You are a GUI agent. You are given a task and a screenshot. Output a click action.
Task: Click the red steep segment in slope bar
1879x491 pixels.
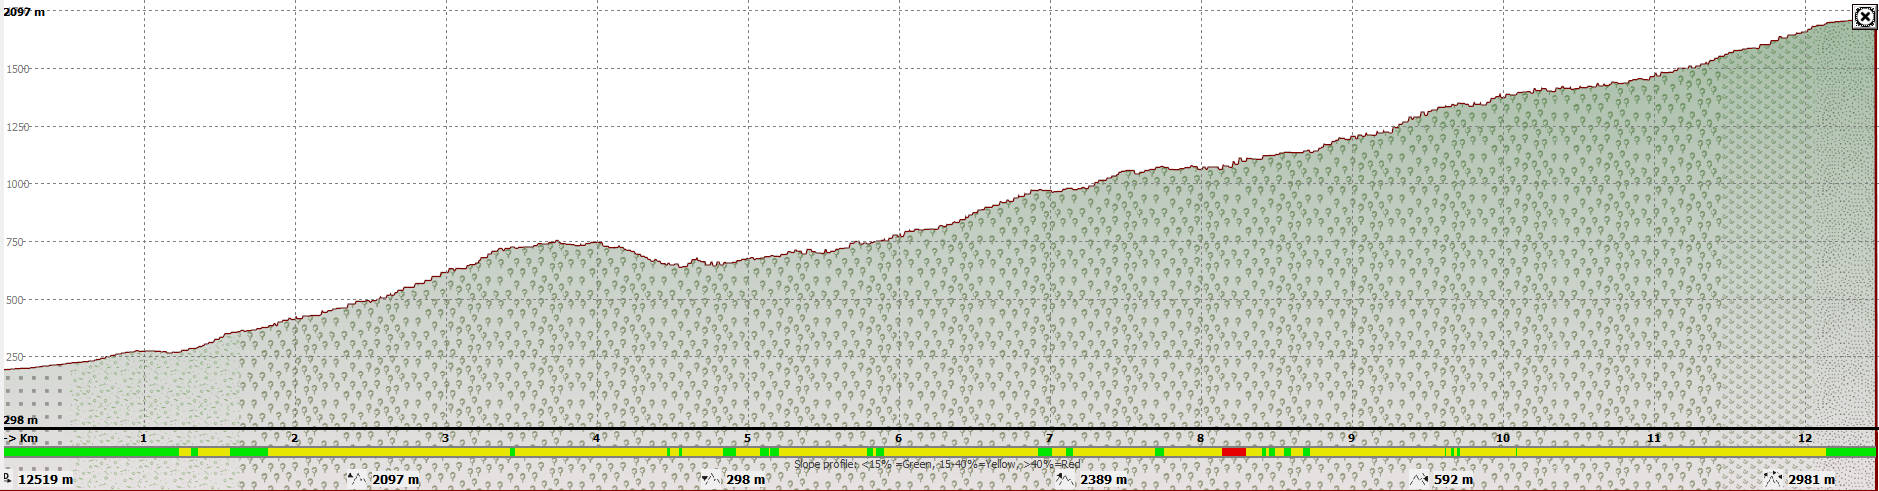pos(1233,453)
